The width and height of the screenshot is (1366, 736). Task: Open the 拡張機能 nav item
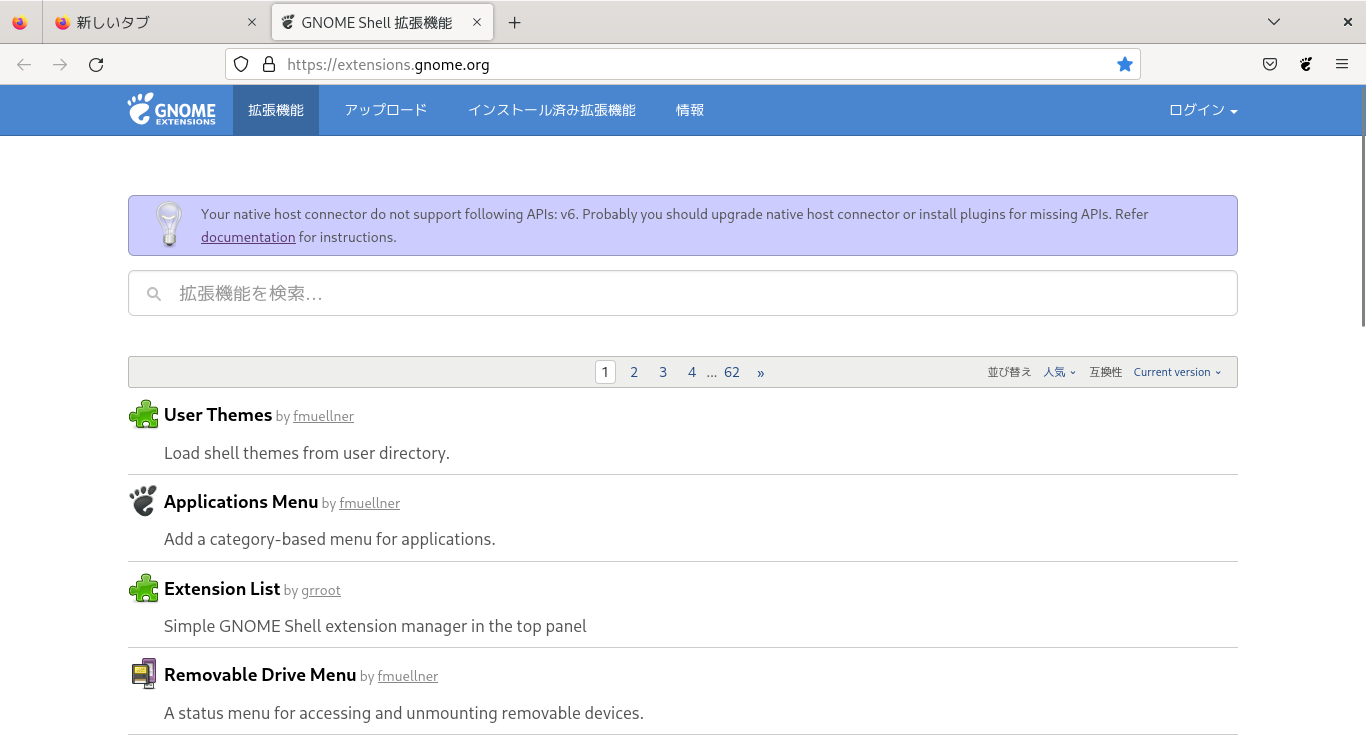[276, 110]
